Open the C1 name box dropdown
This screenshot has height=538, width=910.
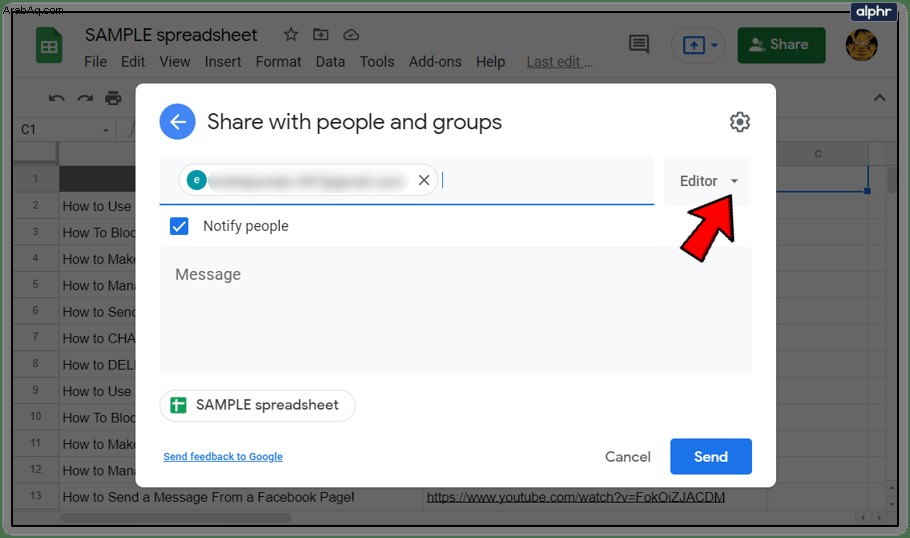point(106,130)
